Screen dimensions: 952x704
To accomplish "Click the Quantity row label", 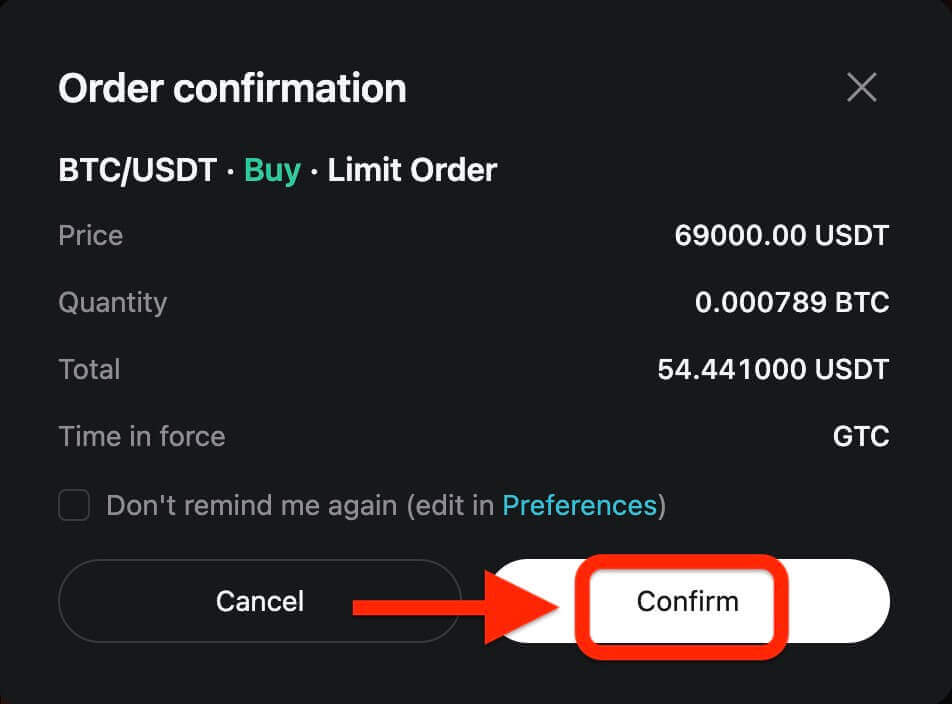I will (112, 302).
